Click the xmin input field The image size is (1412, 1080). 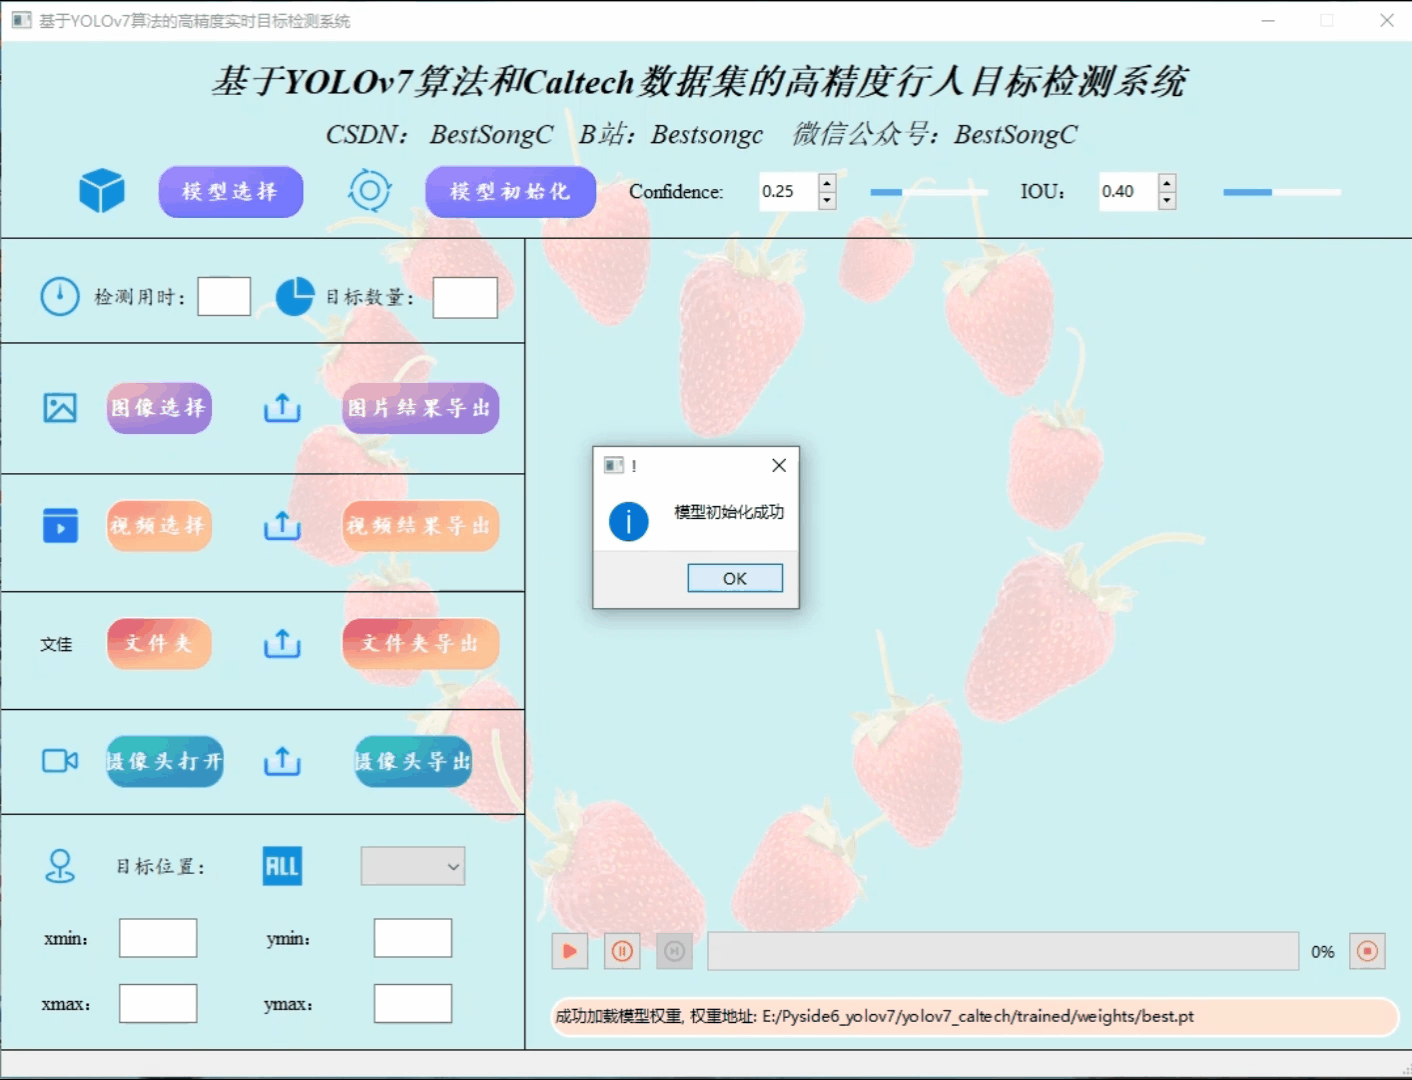click(158, 938)
